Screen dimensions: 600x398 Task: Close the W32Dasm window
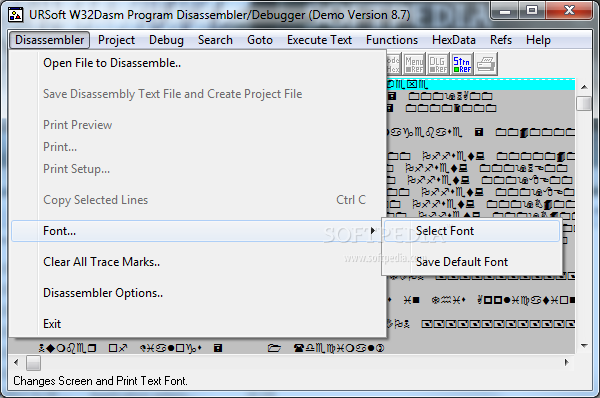click(x=569, y=10)
